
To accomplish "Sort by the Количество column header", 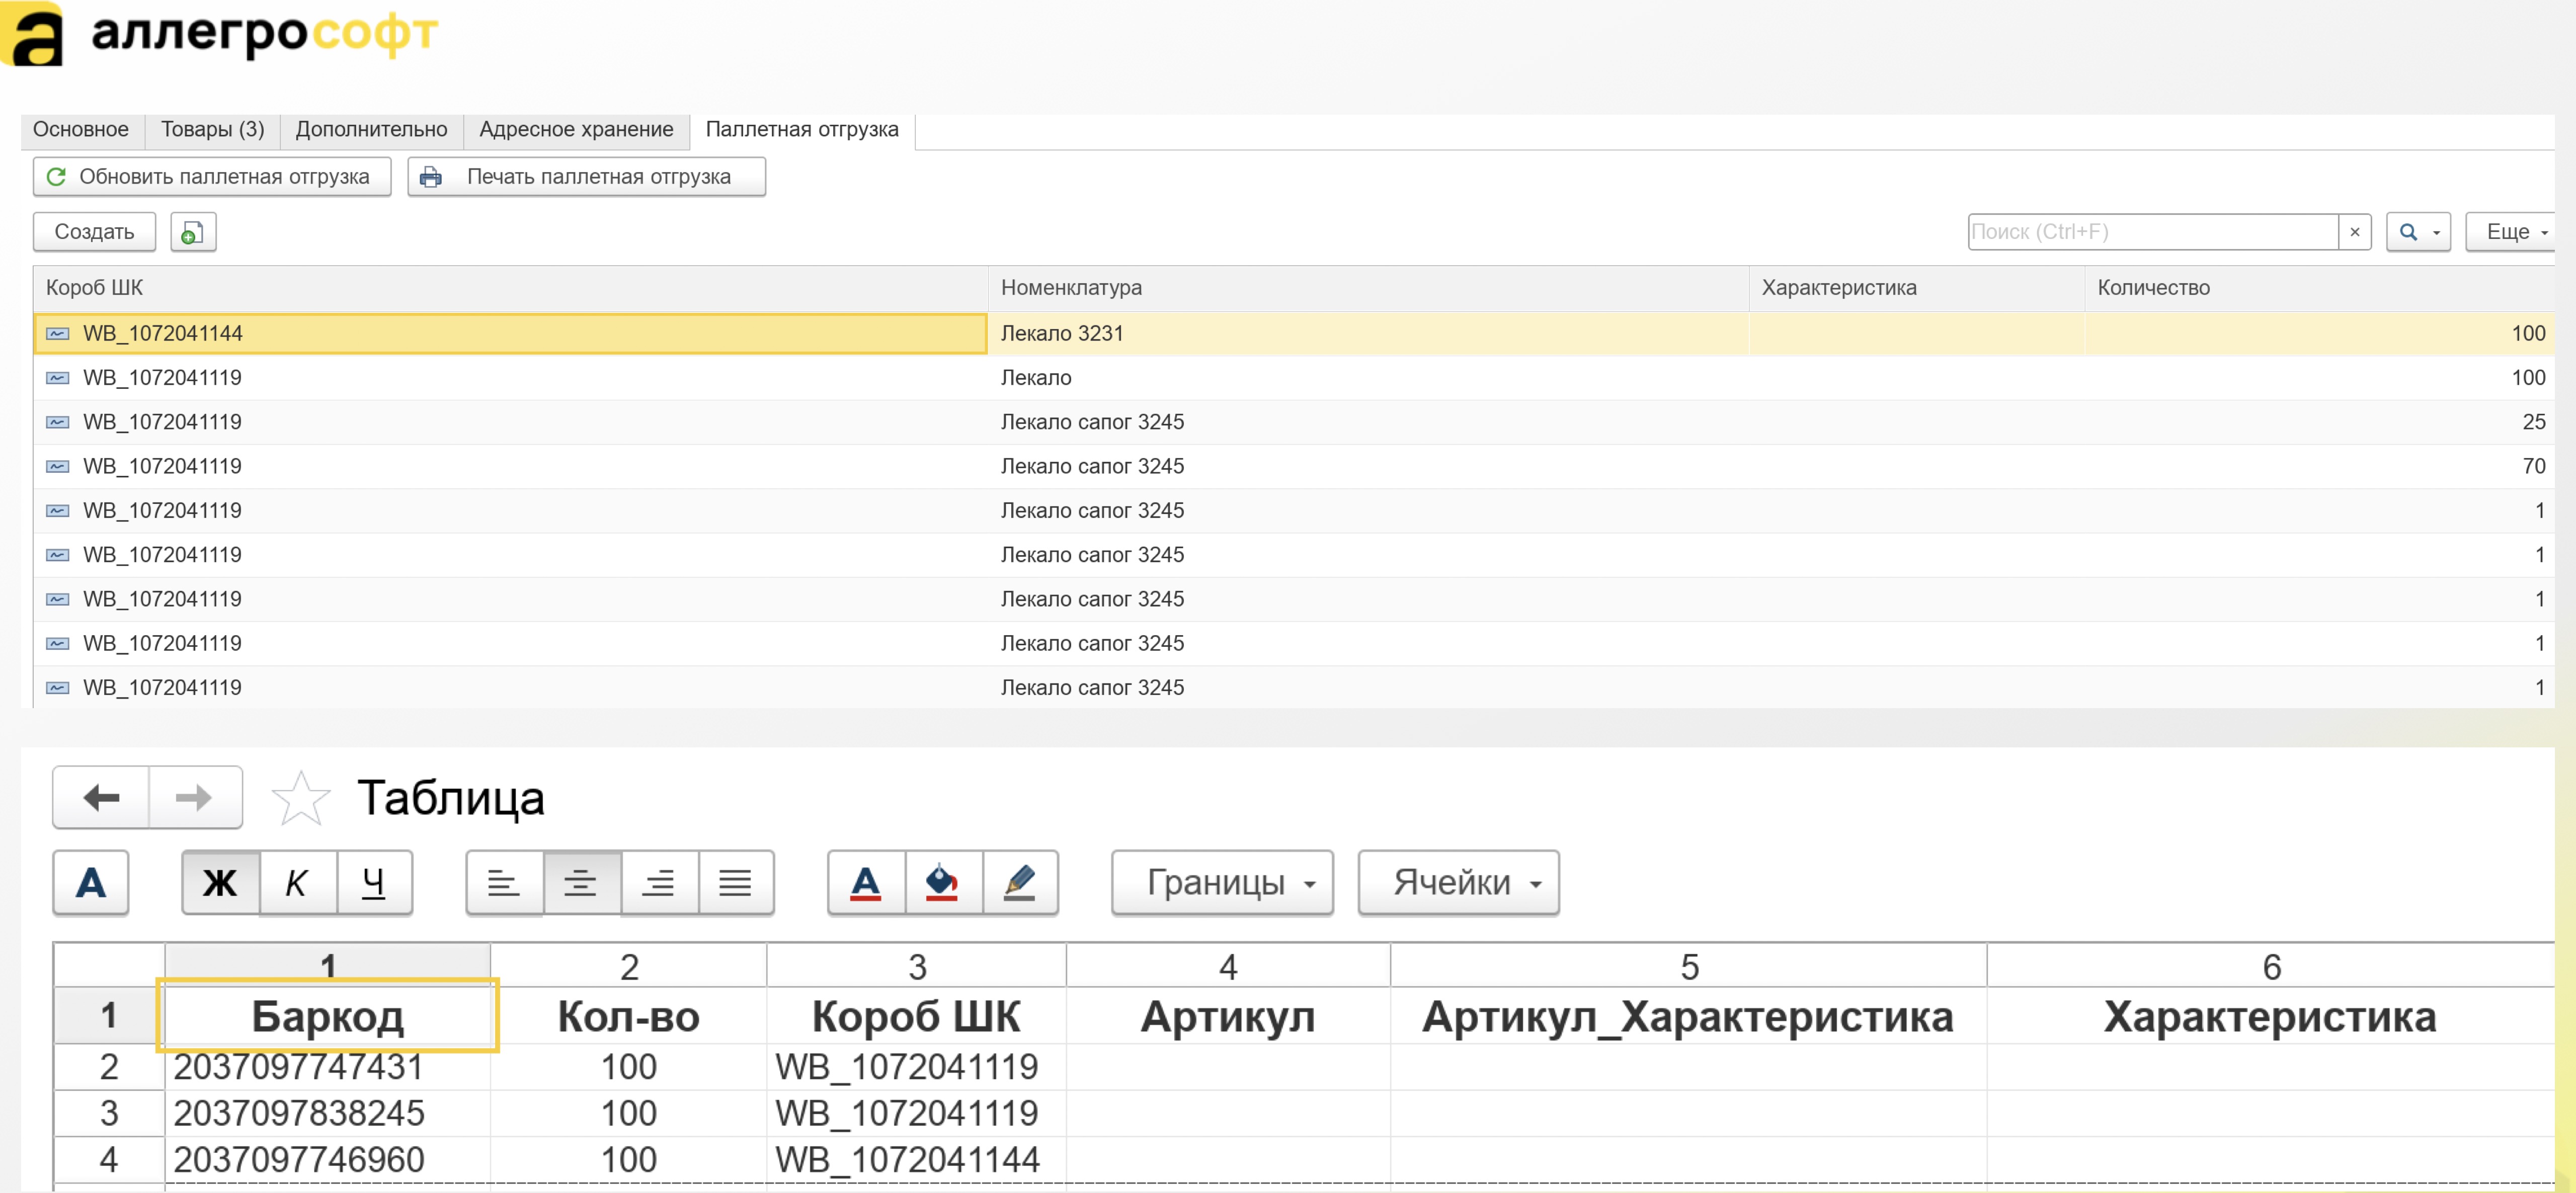I will tap(2319, 288).
